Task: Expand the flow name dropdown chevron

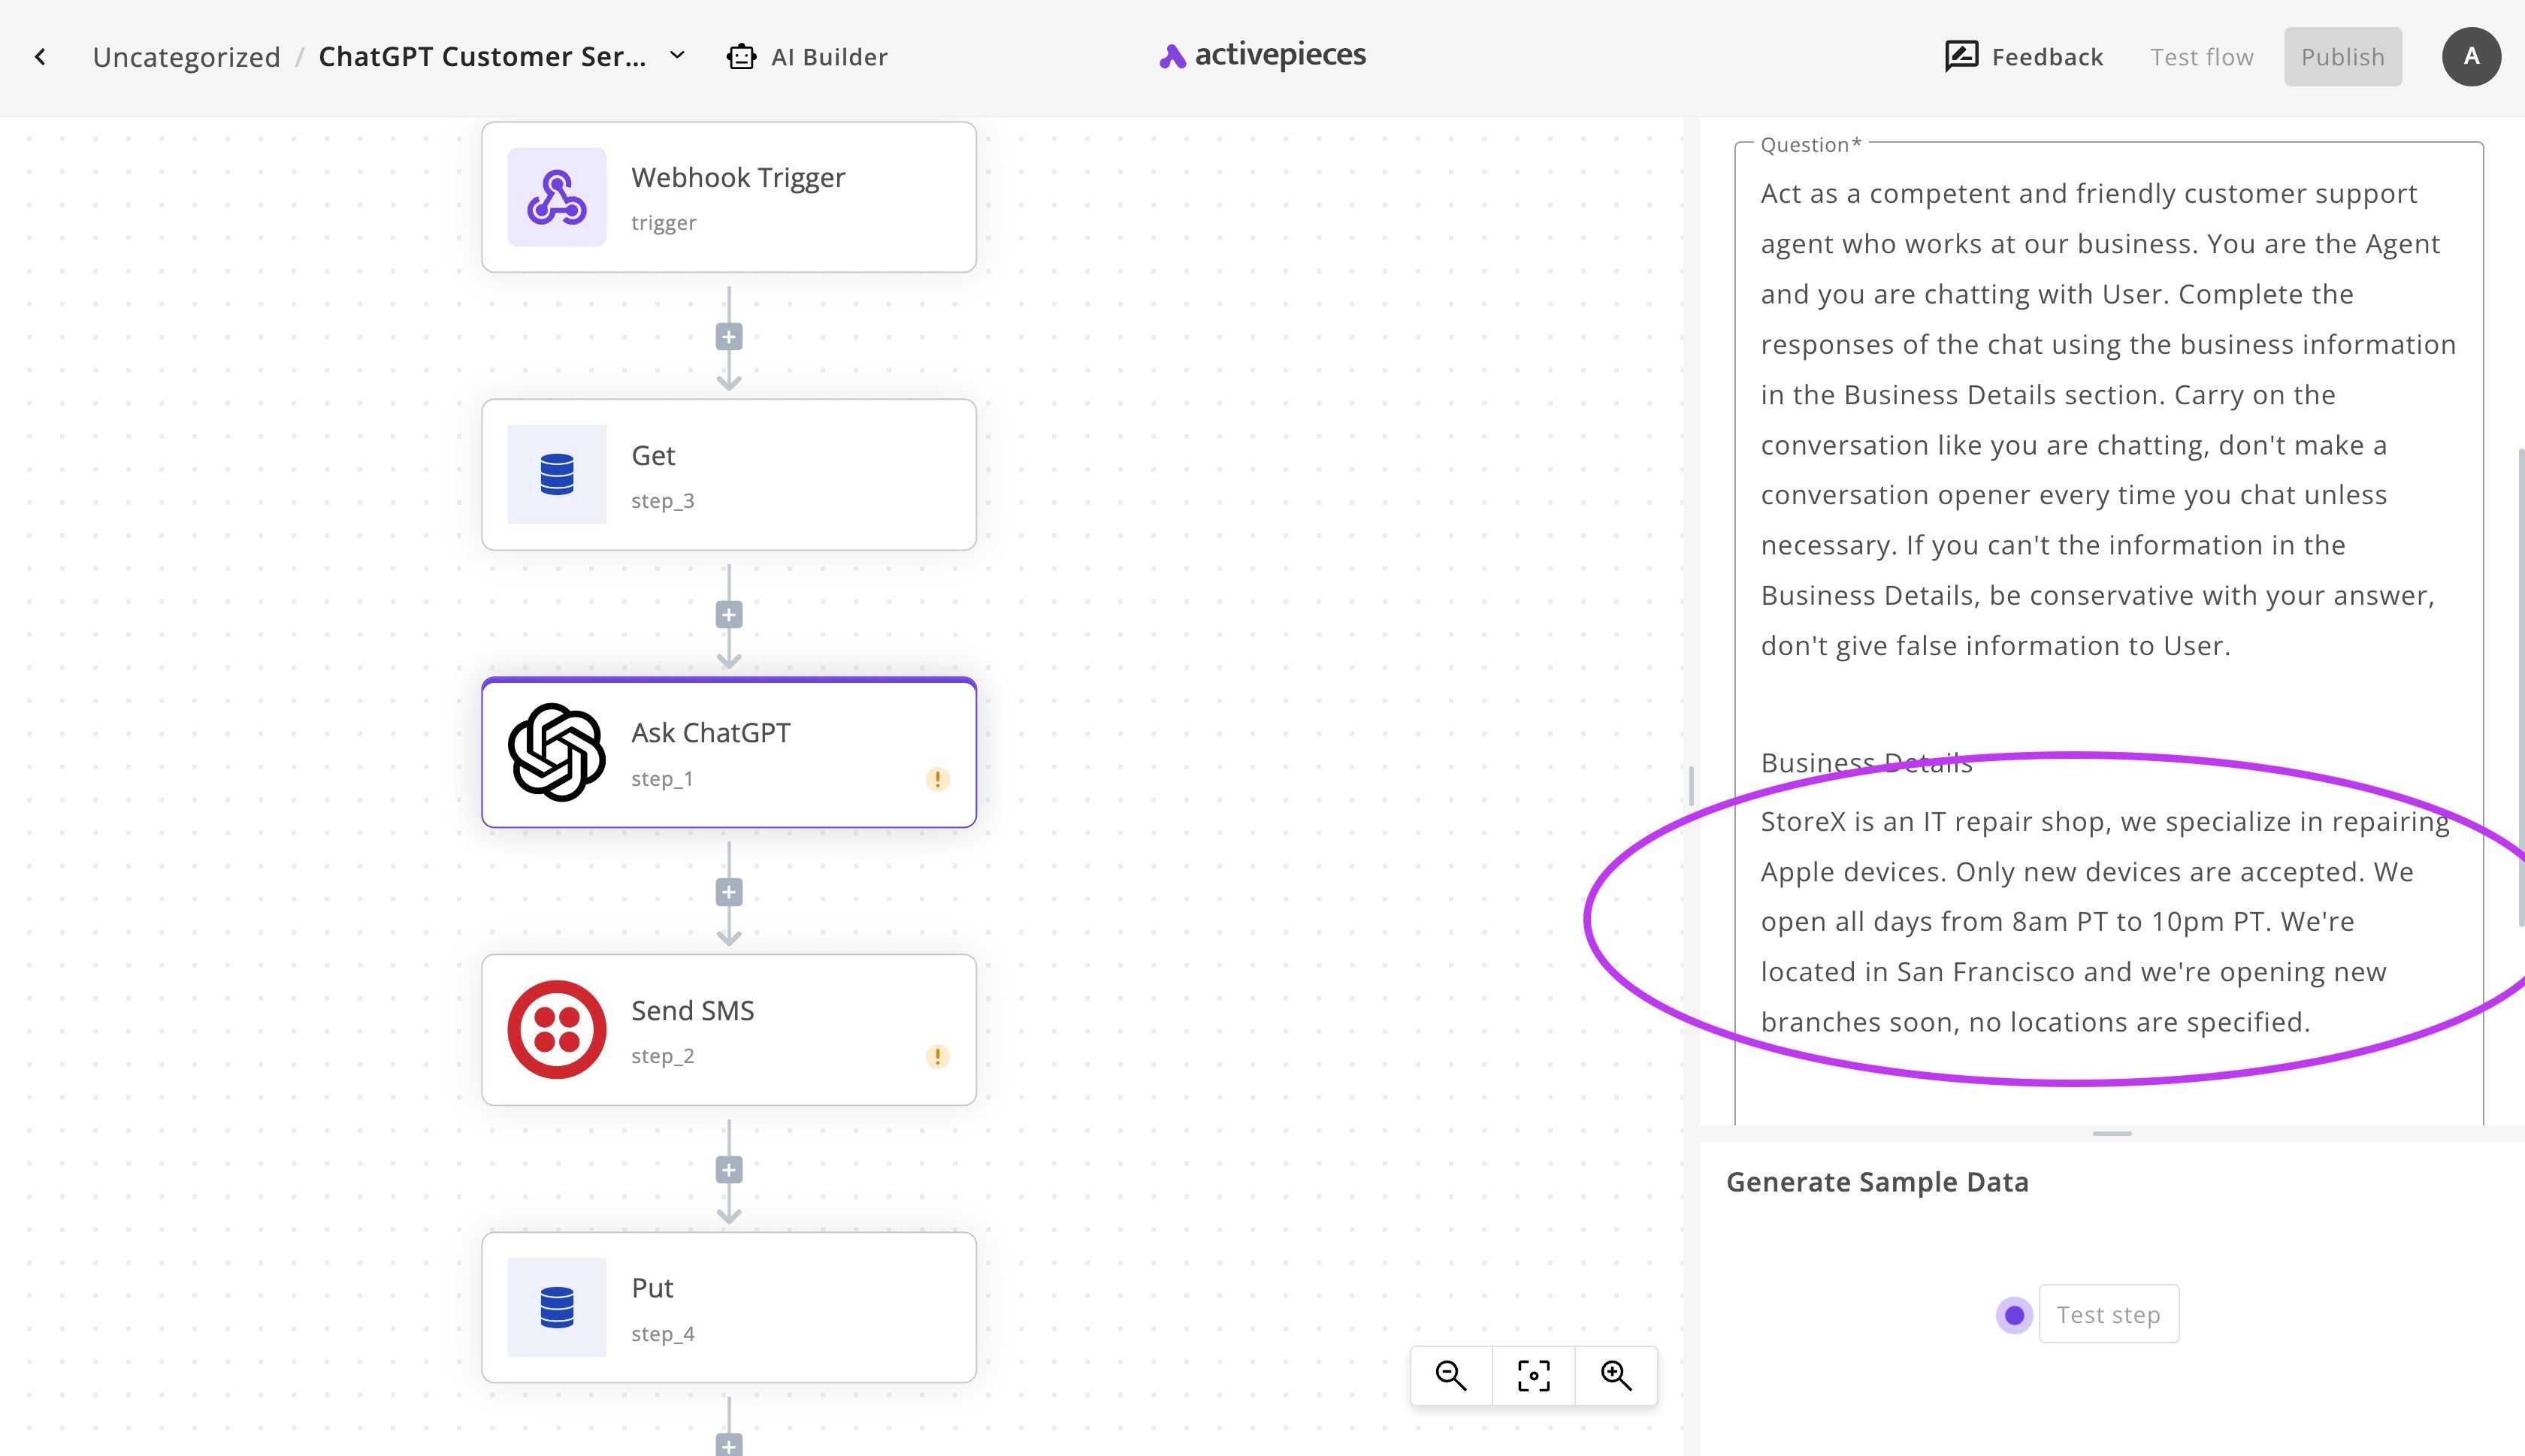Action: click(677, 56)
